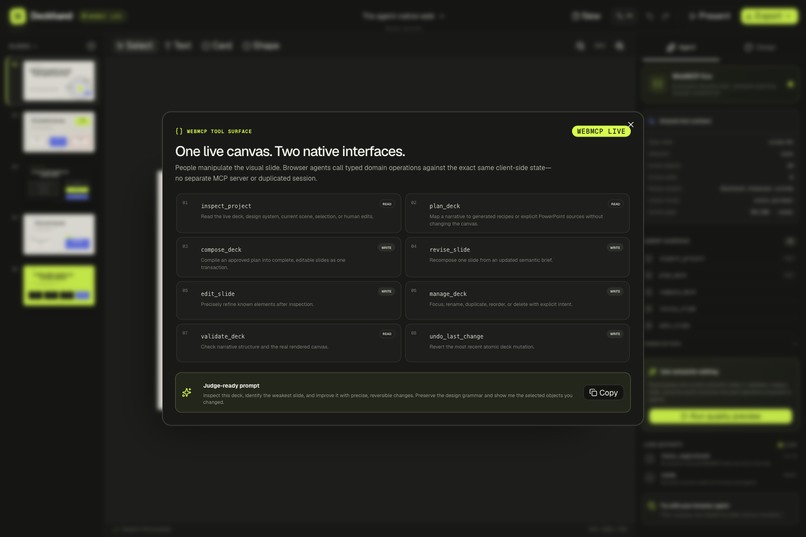Click the sparkle icon beside Judge-ready prompt
This screenshot has height=537, width=806.
pyautogui.click(x=187, y=393)
